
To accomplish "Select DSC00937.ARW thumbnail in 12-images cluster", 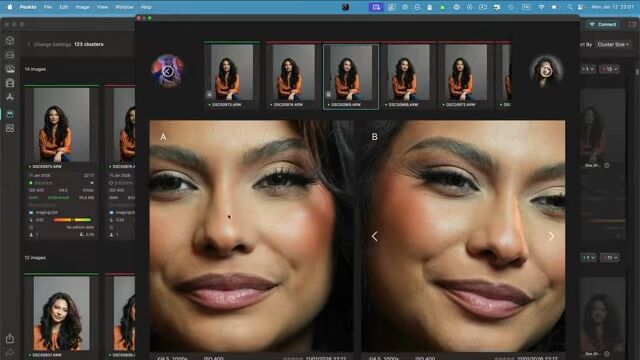I will 61,313.
